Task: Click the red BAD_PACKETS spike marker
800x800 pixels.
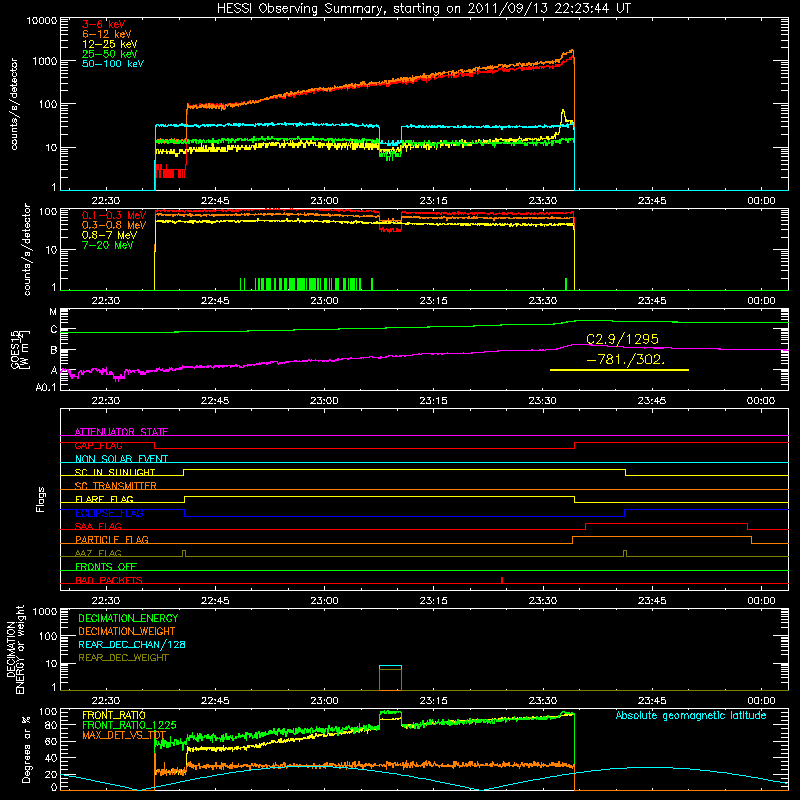Action: [x=502, y=580]
